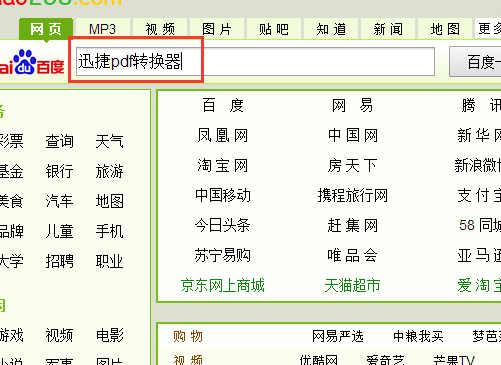Screen dimensions: 501x365
Task: Open the 电影 sidebar link
Action: (109, 335)
